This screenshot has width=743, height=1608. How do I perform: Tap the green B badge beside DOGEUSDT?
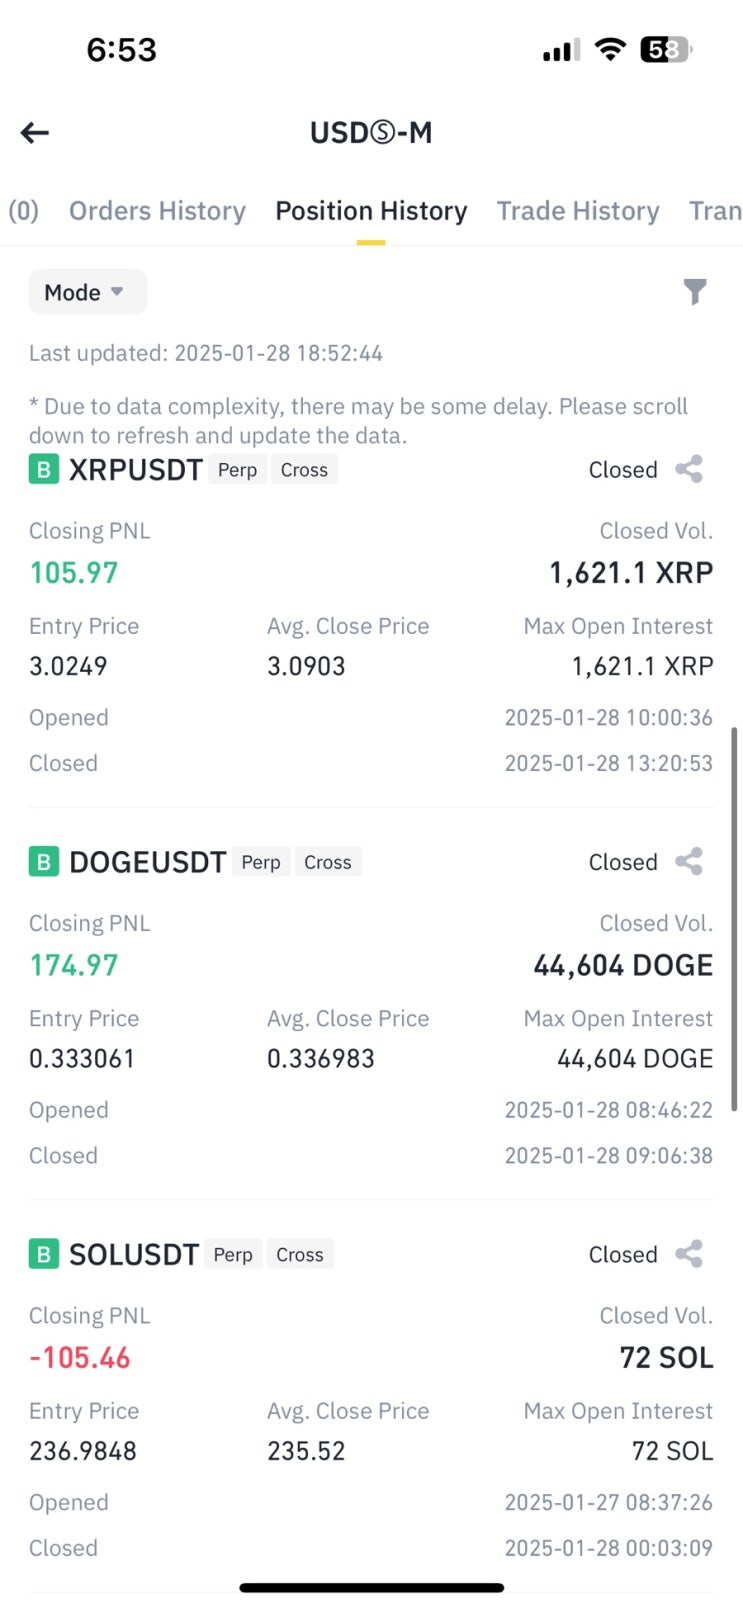tap(43, 861)
